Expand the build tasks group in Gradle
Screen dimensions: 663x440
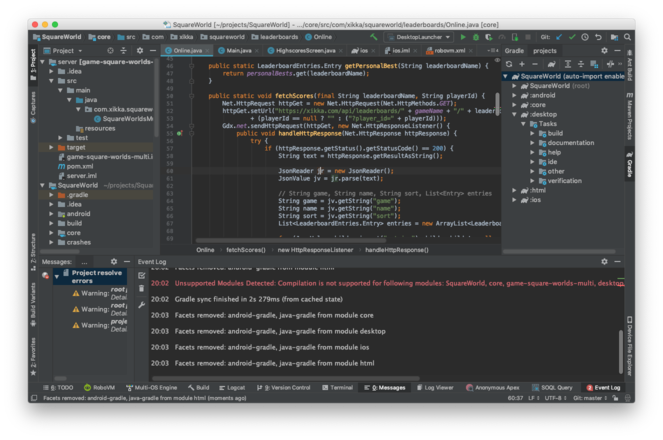click(x=532, y=134)
